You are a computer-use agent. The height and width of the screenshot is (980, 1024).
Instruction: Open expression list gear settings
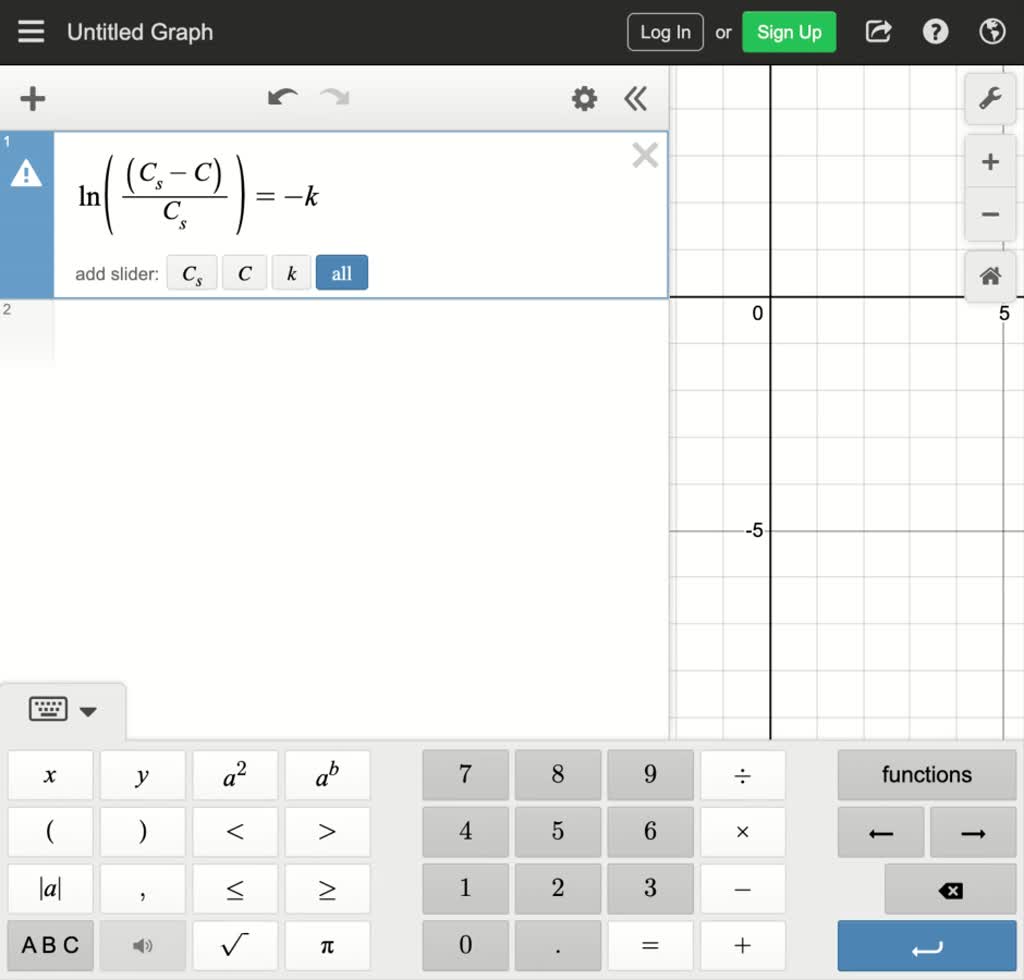584,98
